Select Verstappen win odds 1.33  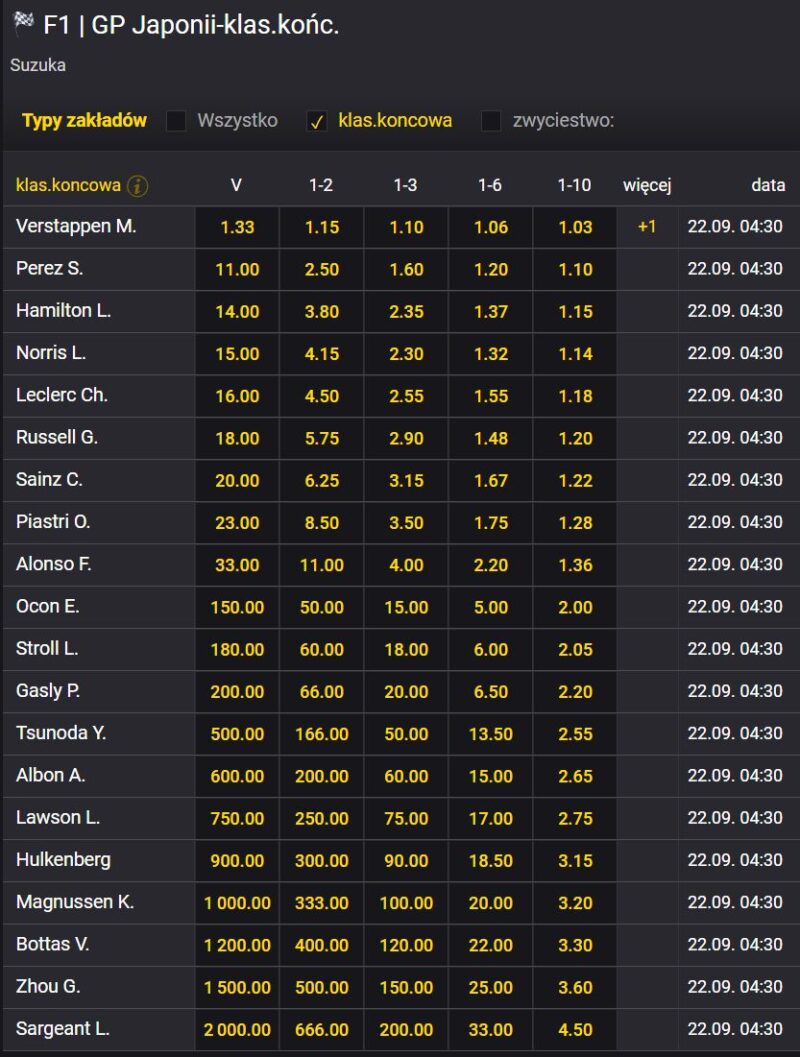237,227
